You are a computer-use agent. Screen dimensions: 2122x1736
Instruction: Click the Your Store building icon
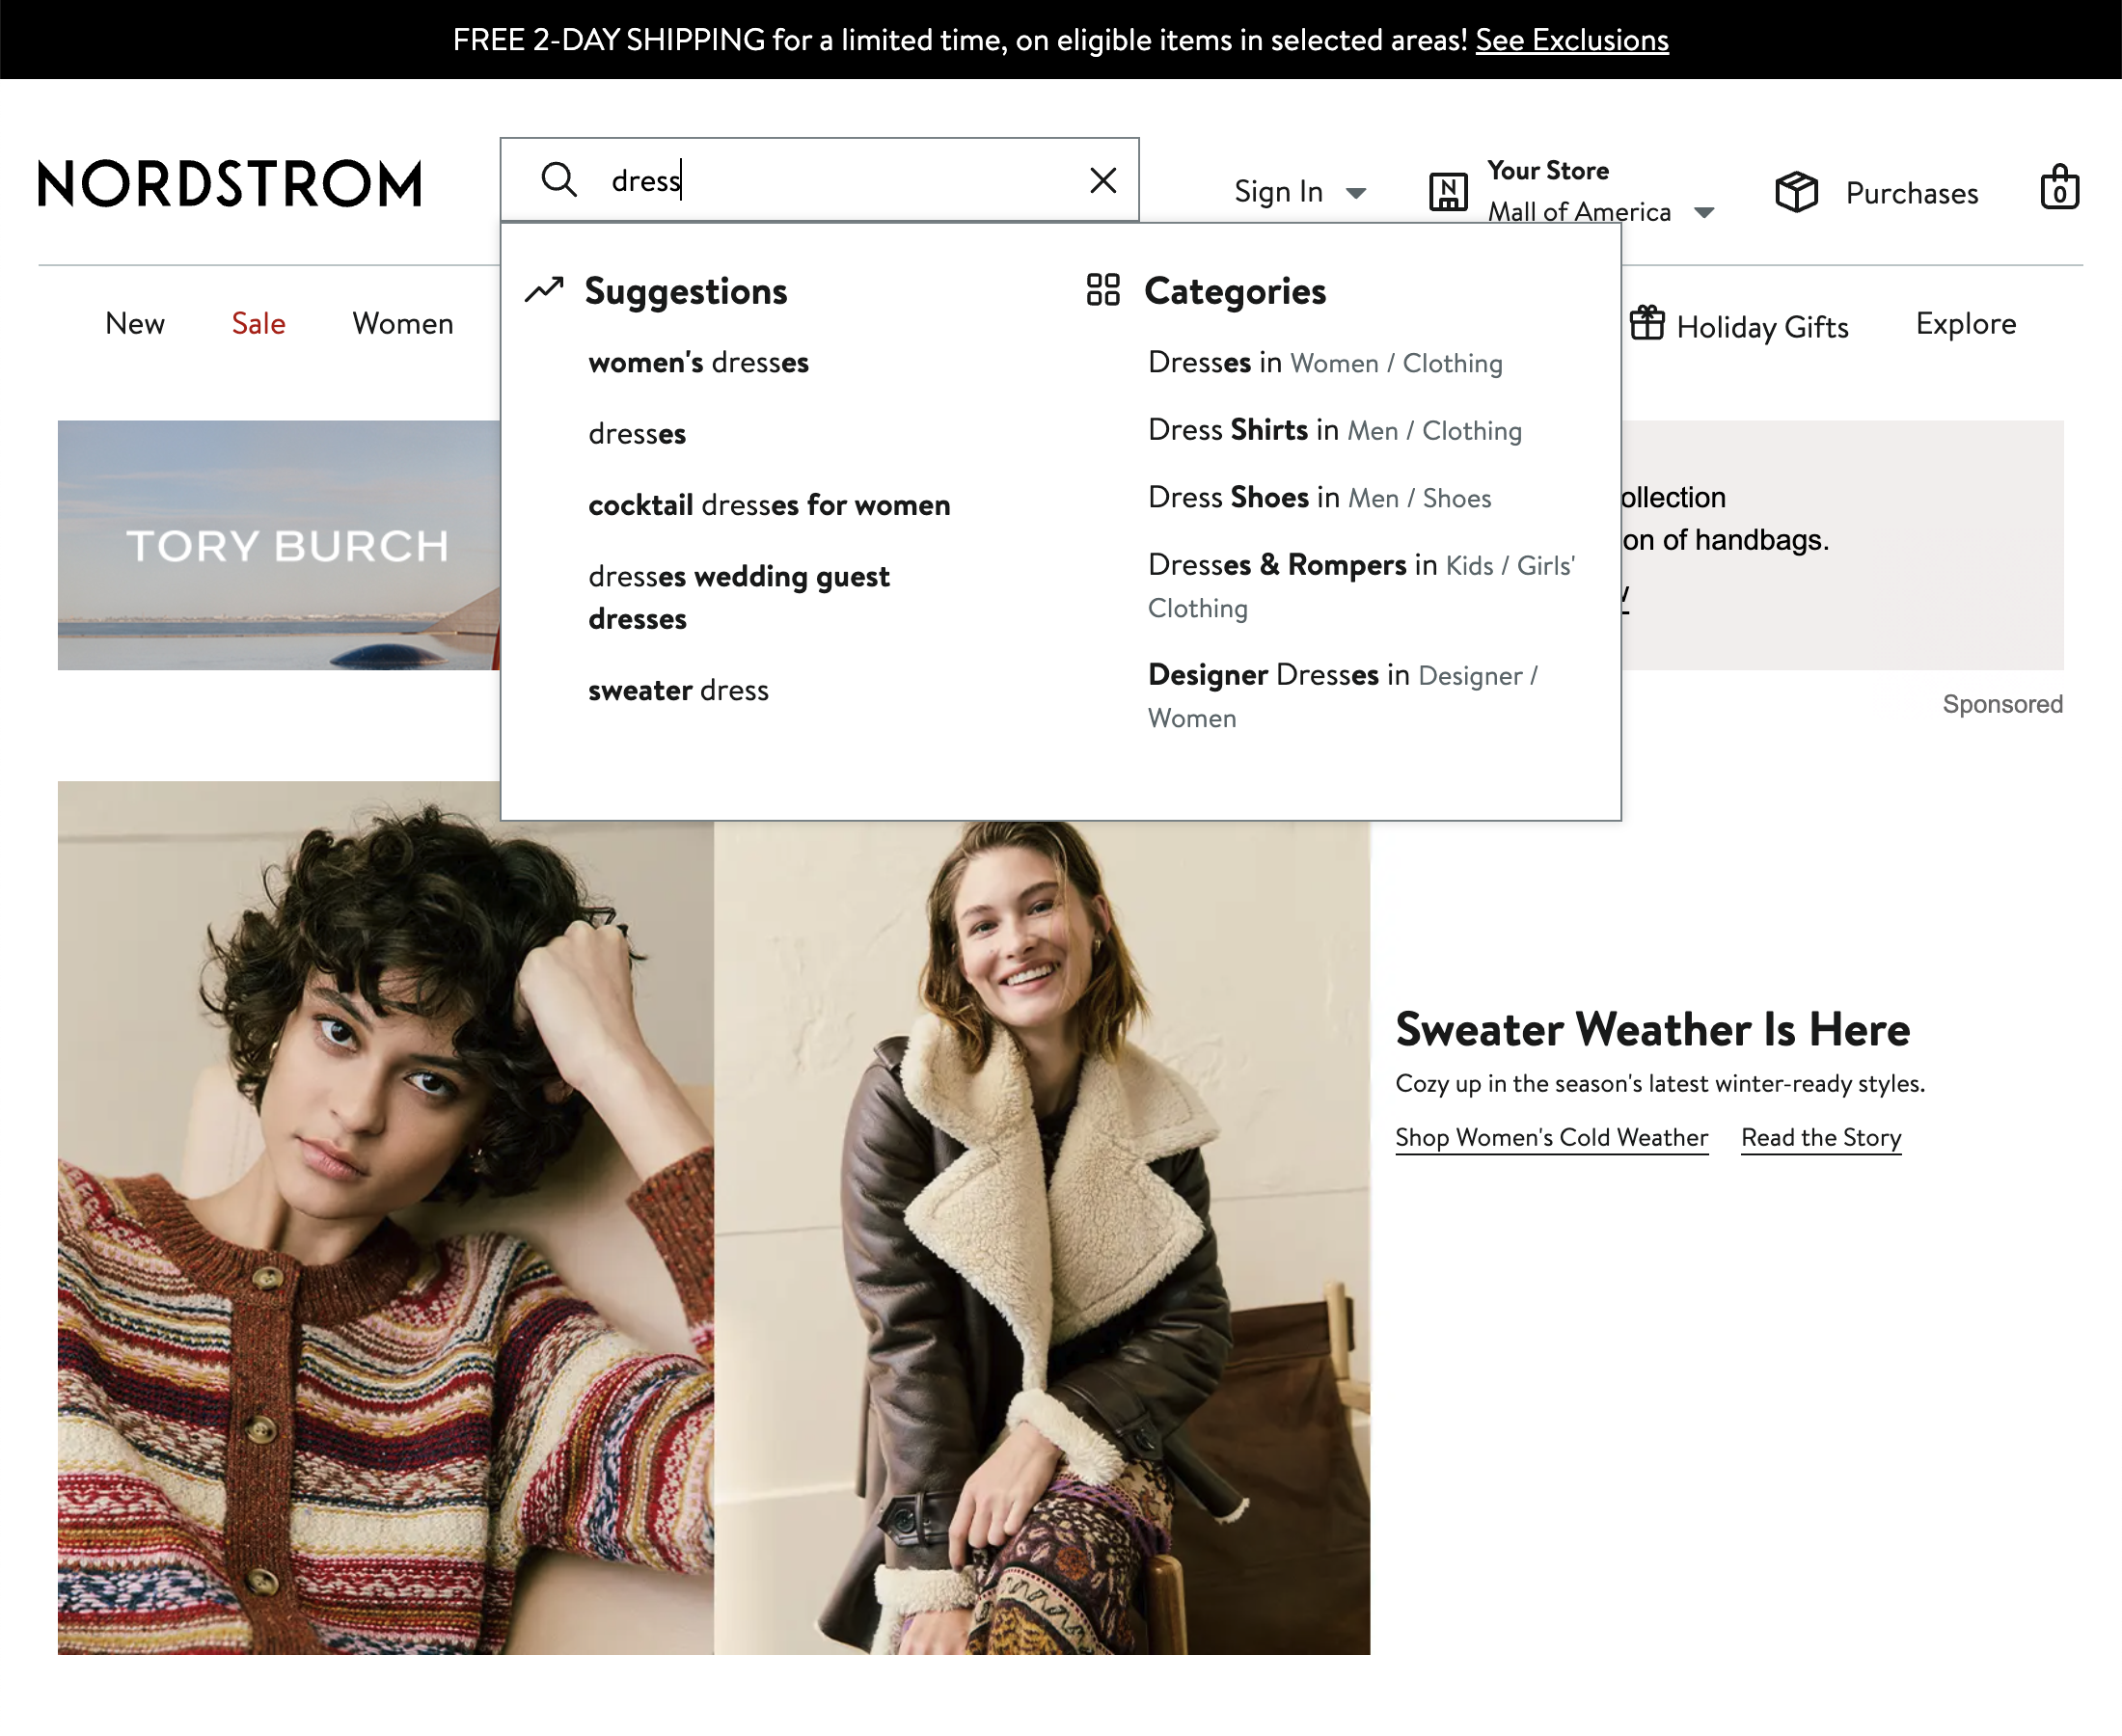[1447, 191]
